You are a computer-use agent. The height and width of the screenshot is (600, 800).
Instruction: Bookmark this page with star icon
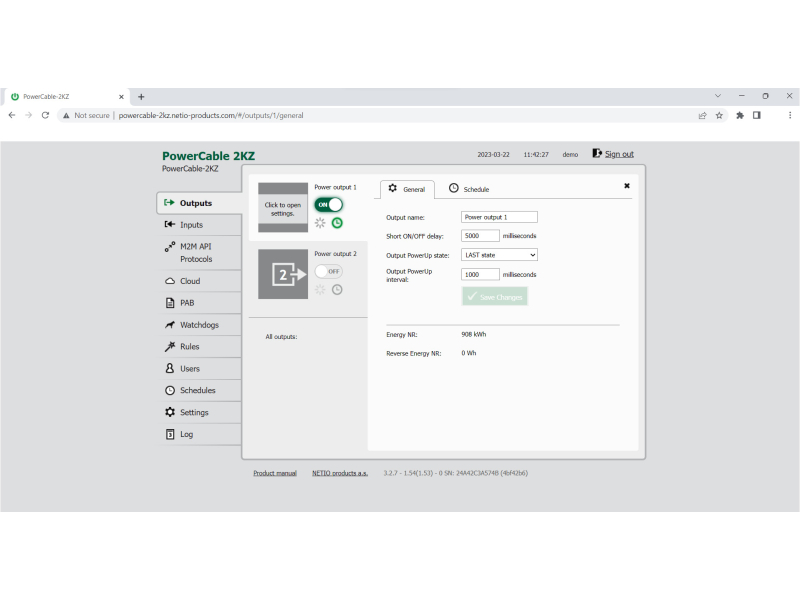[719, 115]
